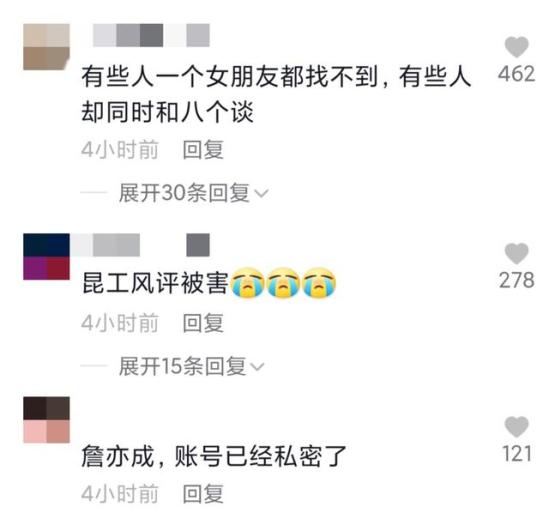This screenshot has width=549, height=513.
Task: Open the first commenter's blurred username
Action: pos(151,35)
